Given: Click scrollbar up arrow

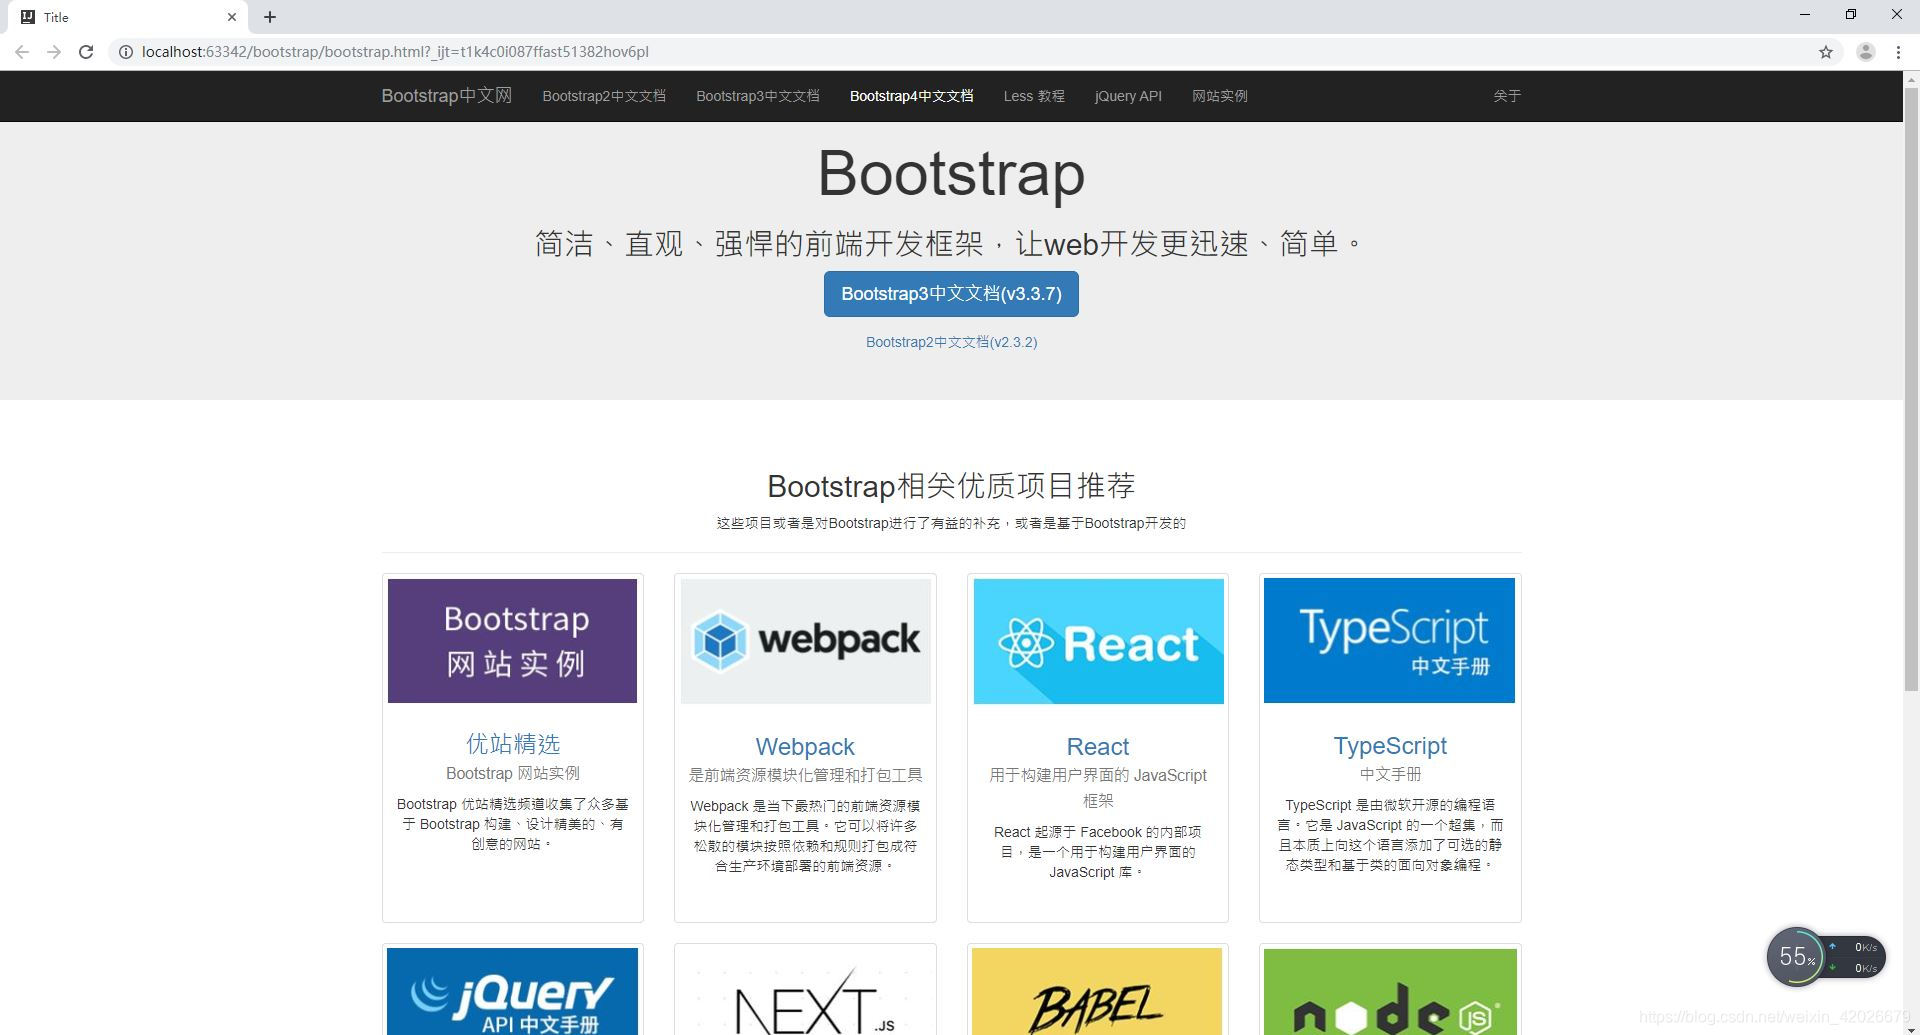Looking at the screenshot, I should [x=1911, y=78].
